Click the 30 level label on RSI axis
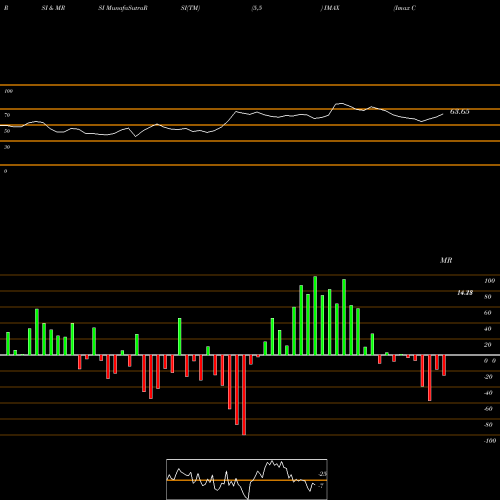This screenshot has height=500, width=500. 7,147
